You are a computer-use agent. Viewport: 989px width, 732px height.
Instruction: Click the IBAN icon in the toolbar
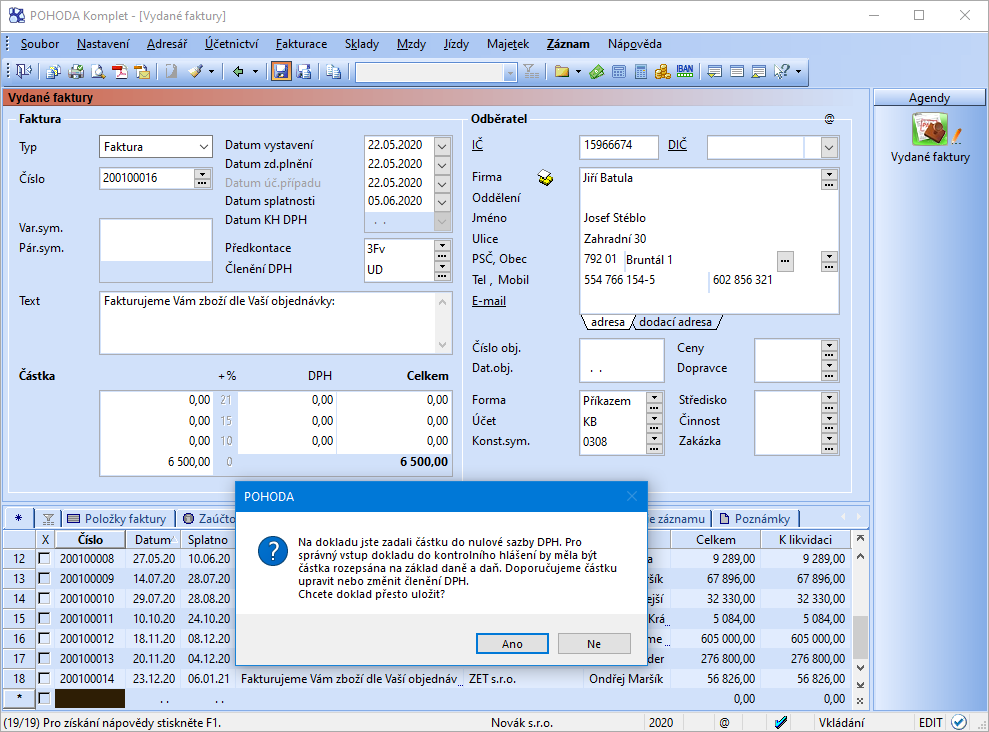point(685,72)
